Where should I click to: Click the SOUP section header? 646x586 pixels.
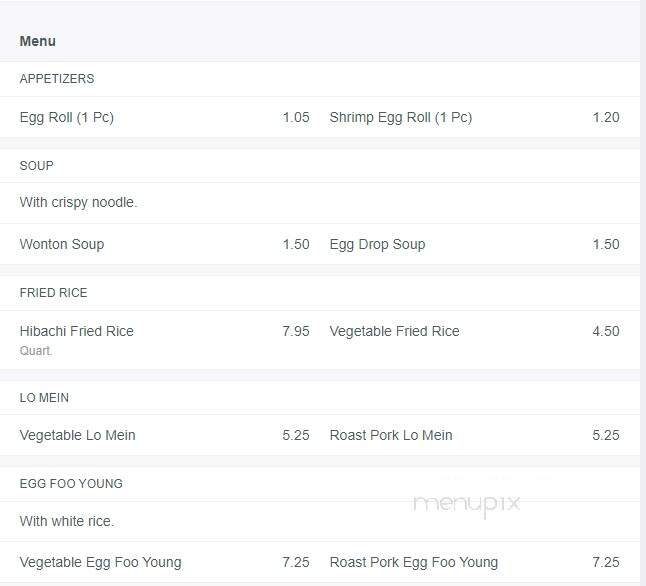pos(37,166)
